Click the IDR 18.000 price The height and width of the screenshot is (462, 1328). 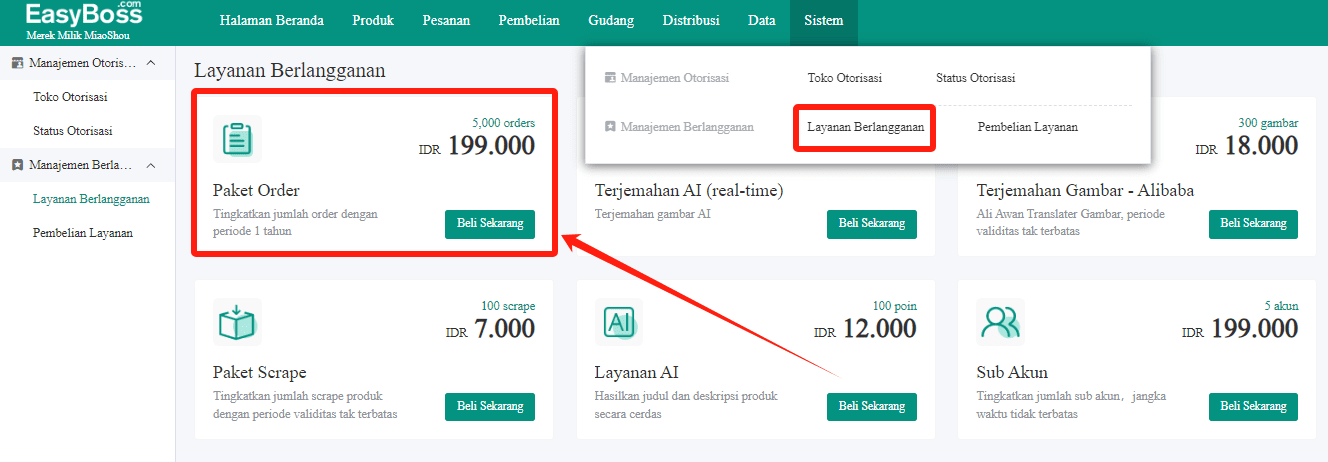[x=1246, y=146]
